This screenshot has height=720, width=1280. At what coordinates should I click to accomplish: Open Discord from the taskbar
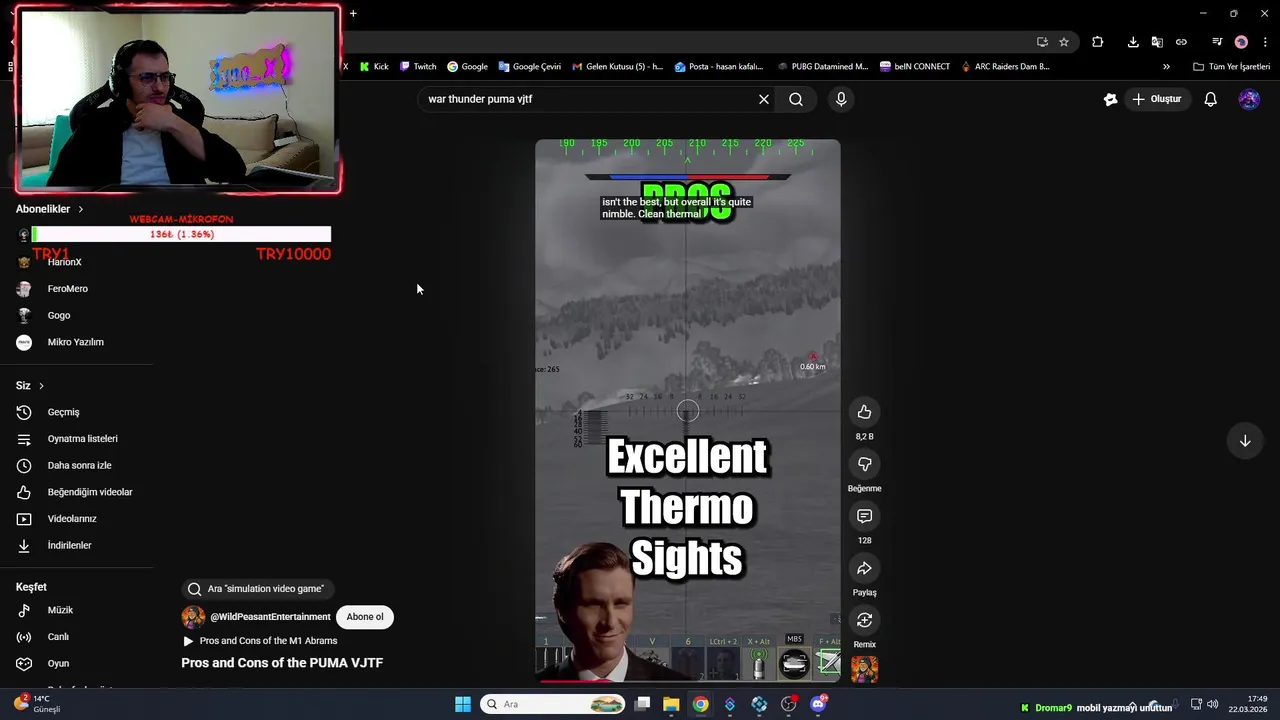click(x=819, y=704)
